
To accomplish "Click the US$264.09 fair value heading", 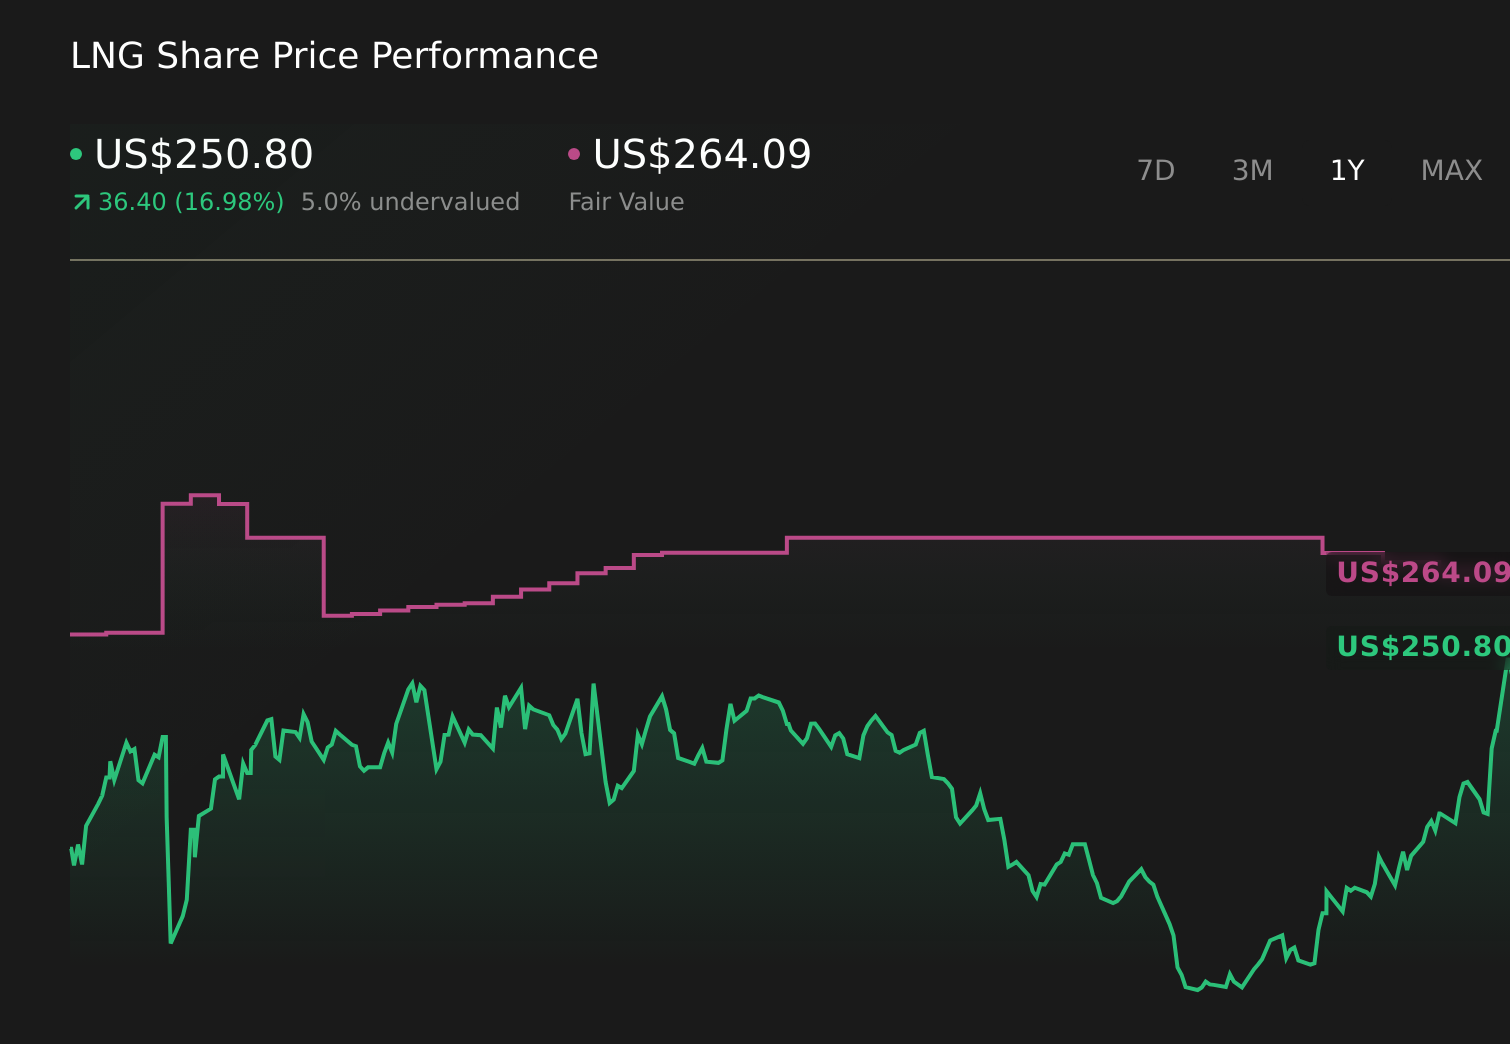I will [x=701, y=154].
